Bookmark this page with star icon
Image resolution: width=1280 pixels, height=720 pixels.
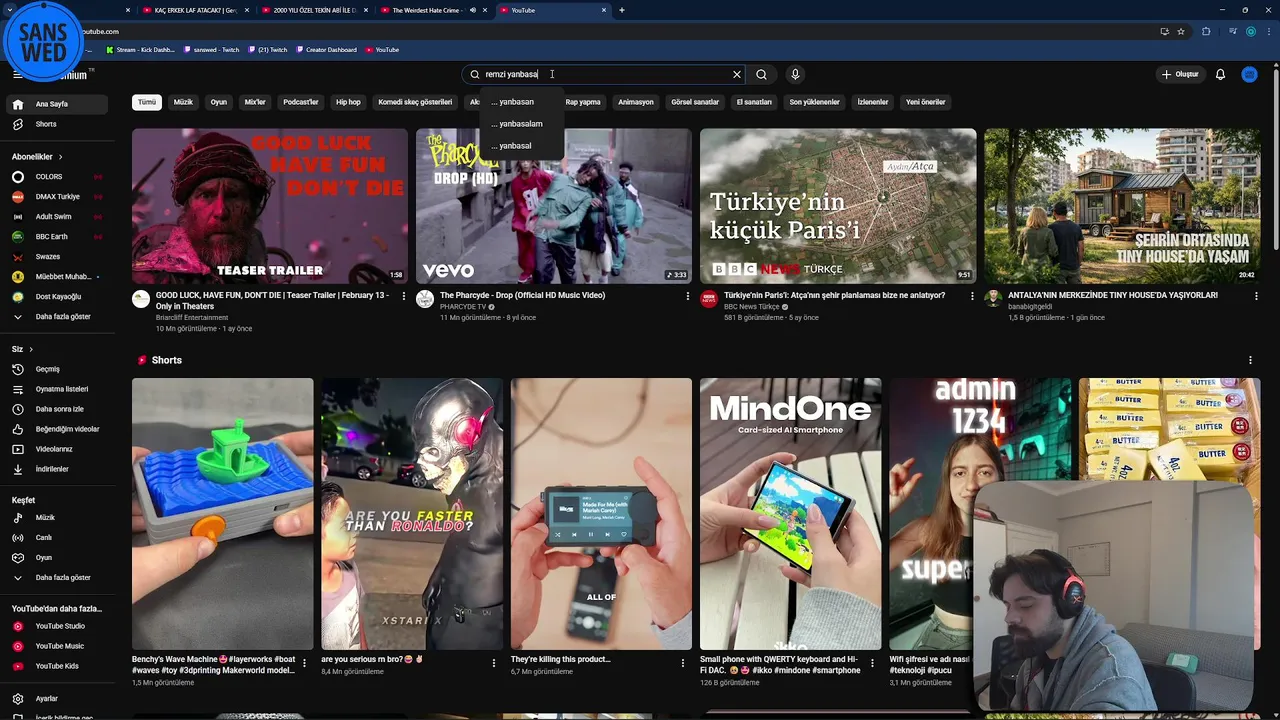(1181, 31)
